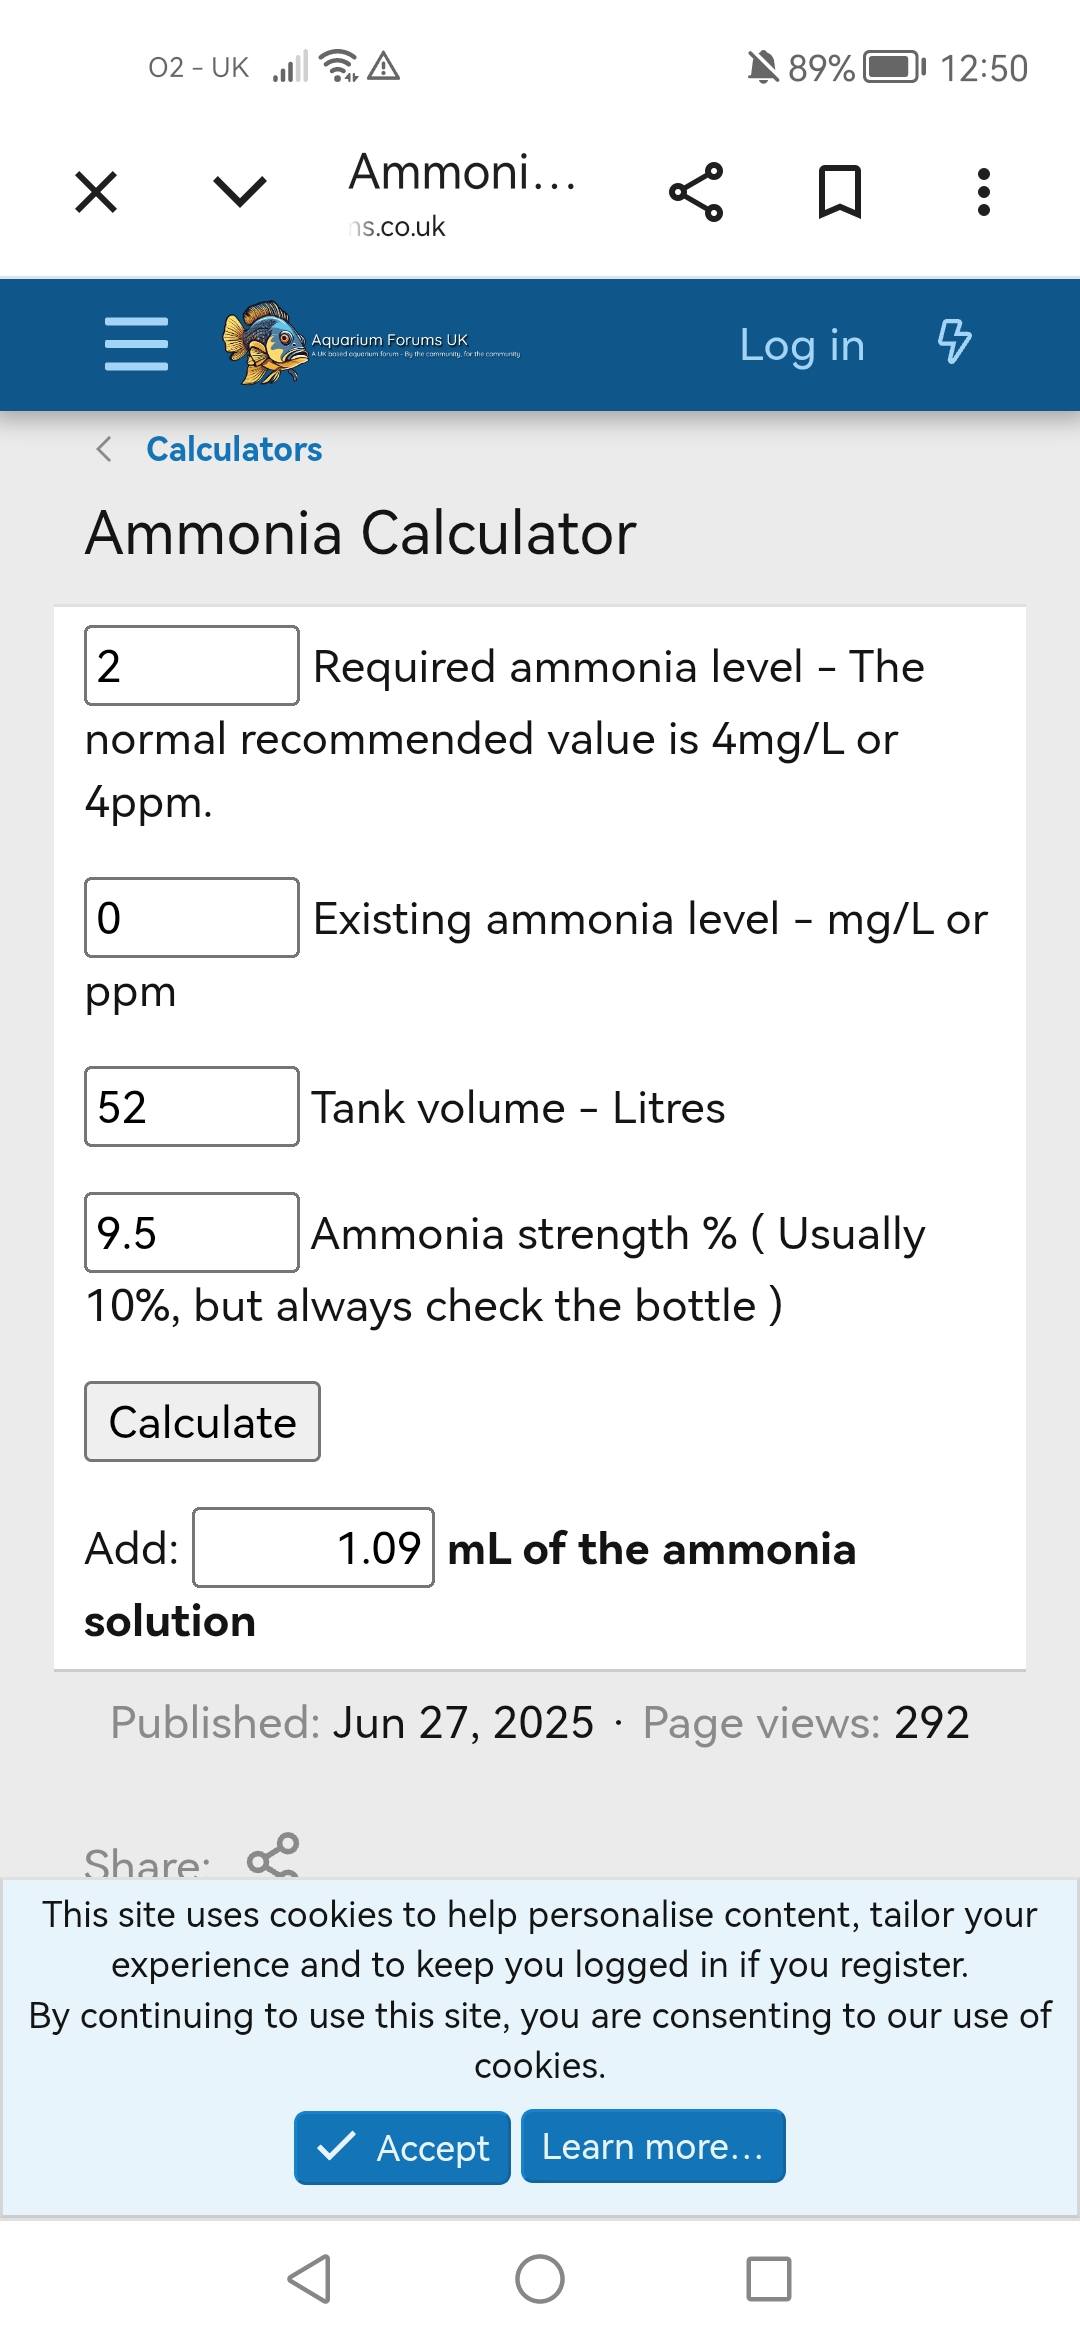Viewport: 1080px width, 2340px height.
Task: Expand the page options chevron
Action: pos(240,192)
